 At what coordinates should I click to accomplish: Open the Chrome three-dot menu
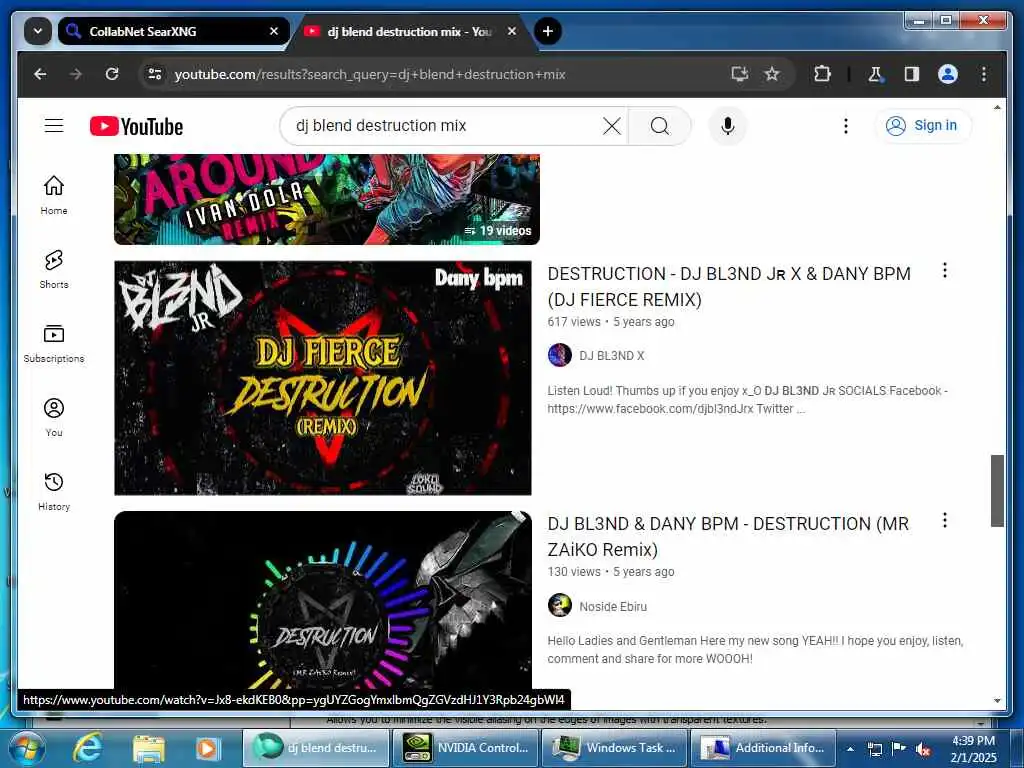pos(984,74)
